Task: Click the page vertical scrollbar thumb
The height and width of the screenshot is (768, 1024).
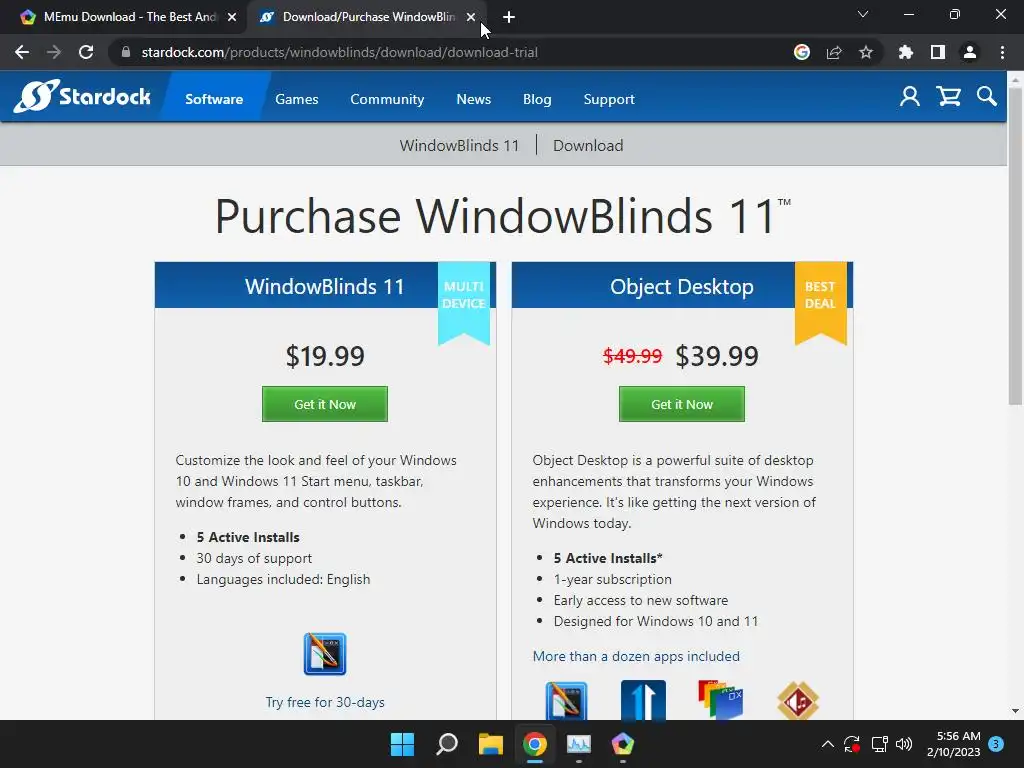Action: point(1015,245)
